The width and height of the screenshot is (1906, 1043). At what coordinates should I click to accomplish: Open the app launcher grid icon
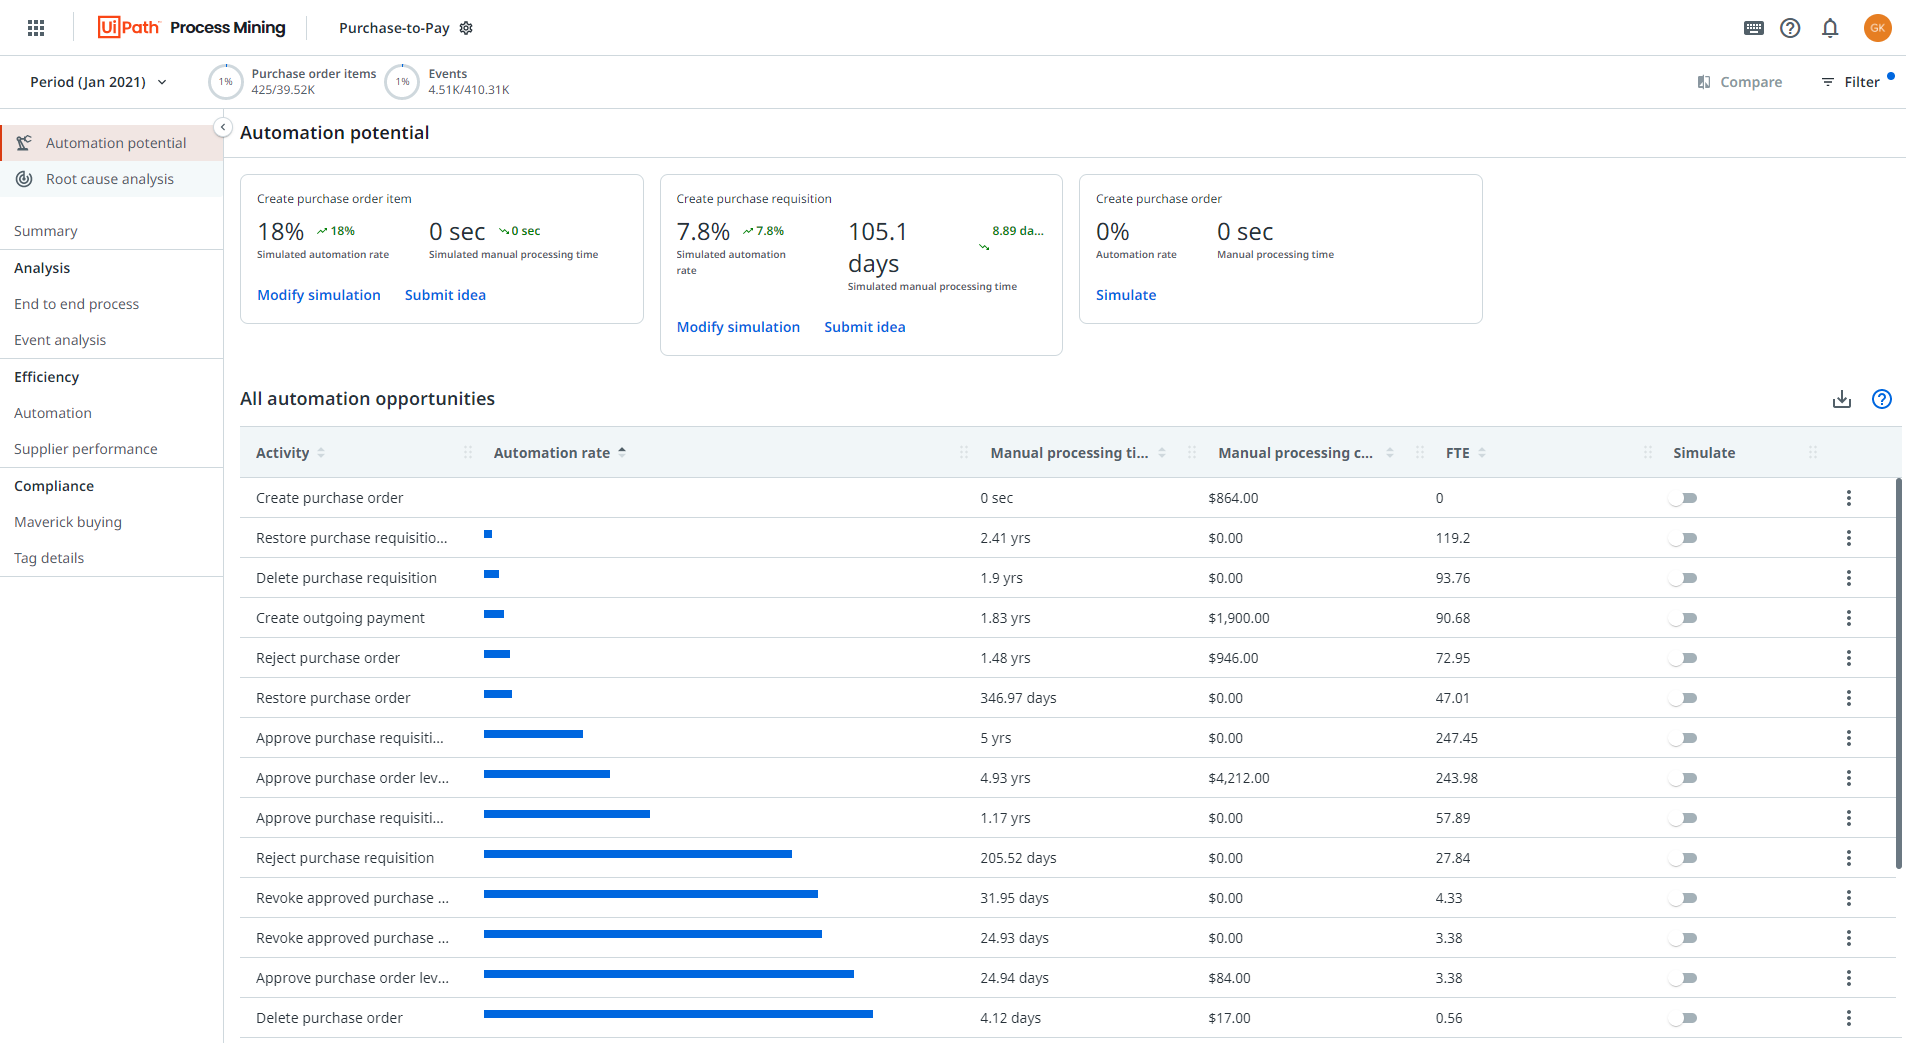[x=36, y=28]
